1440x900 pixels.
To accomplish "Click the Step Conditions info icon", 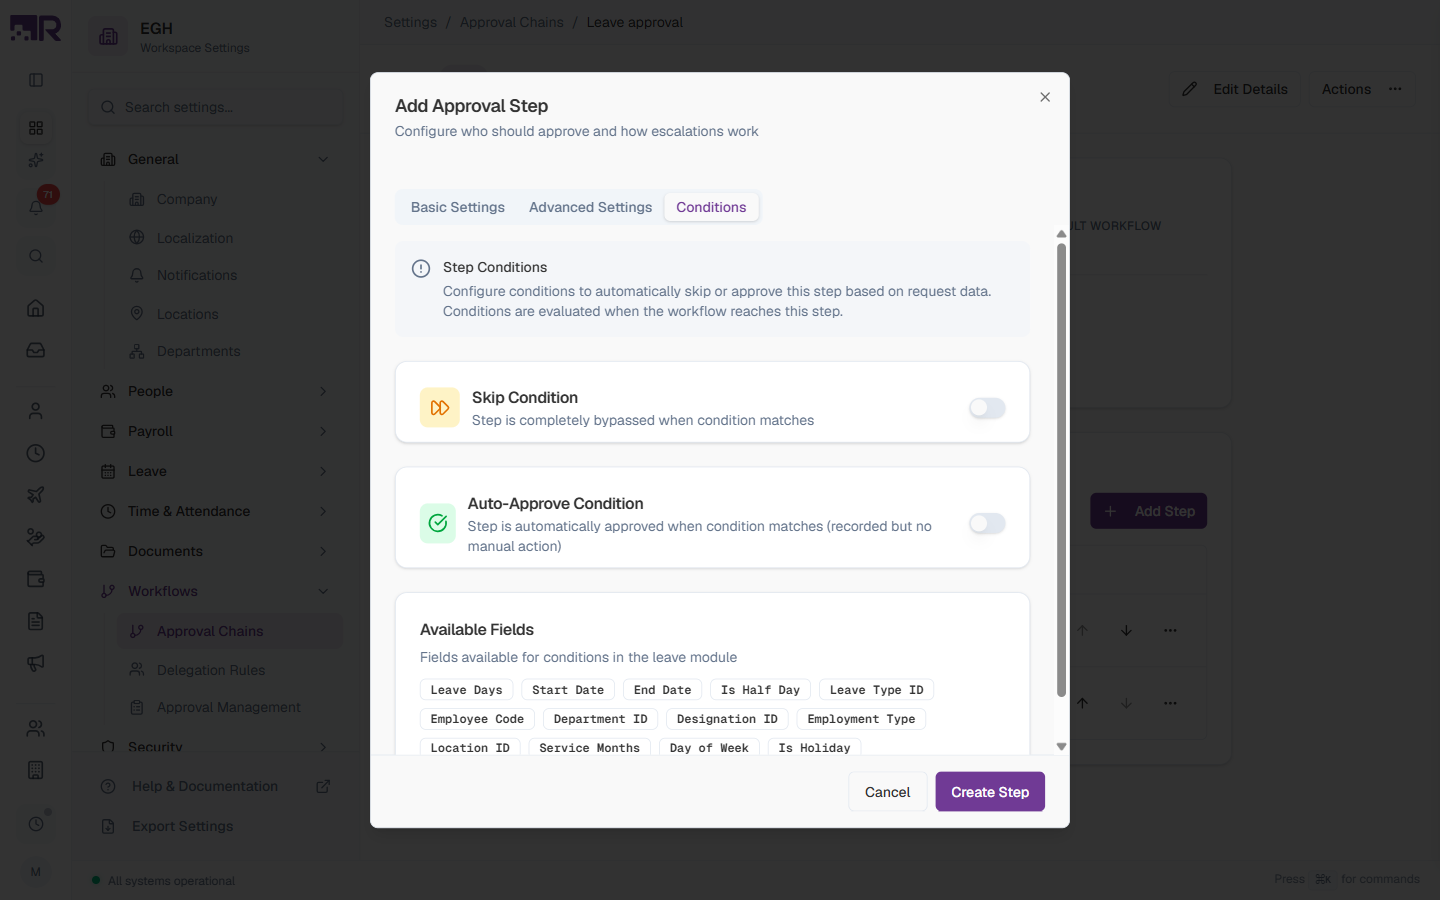I will tap(421, 269).
